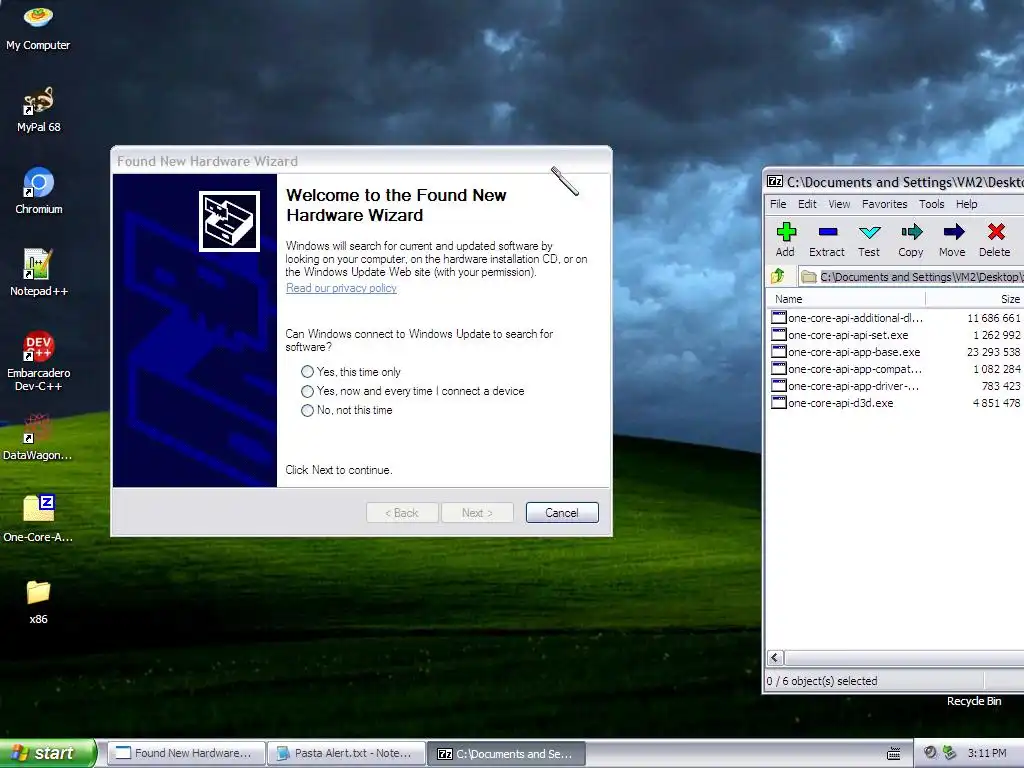The width and height of the screenshot is (1024, 768).
Task: Select one-core-api-app-driver-... file
Action: click(846, 386)
